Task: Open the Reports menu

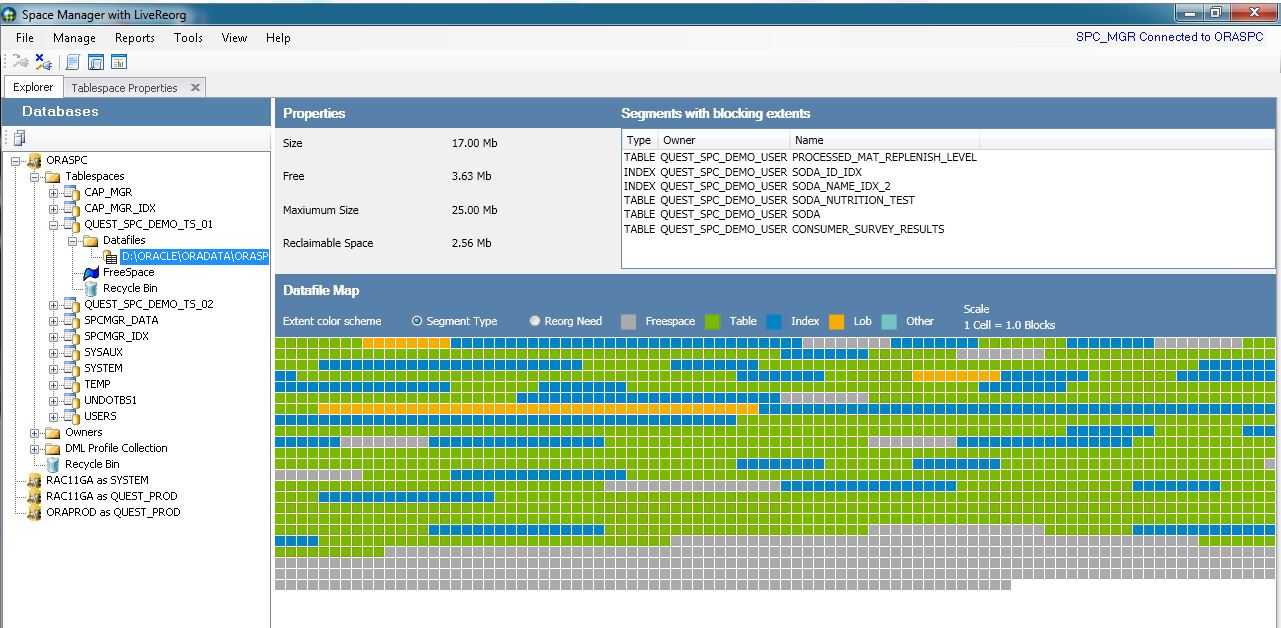Action: coord(134,38)
